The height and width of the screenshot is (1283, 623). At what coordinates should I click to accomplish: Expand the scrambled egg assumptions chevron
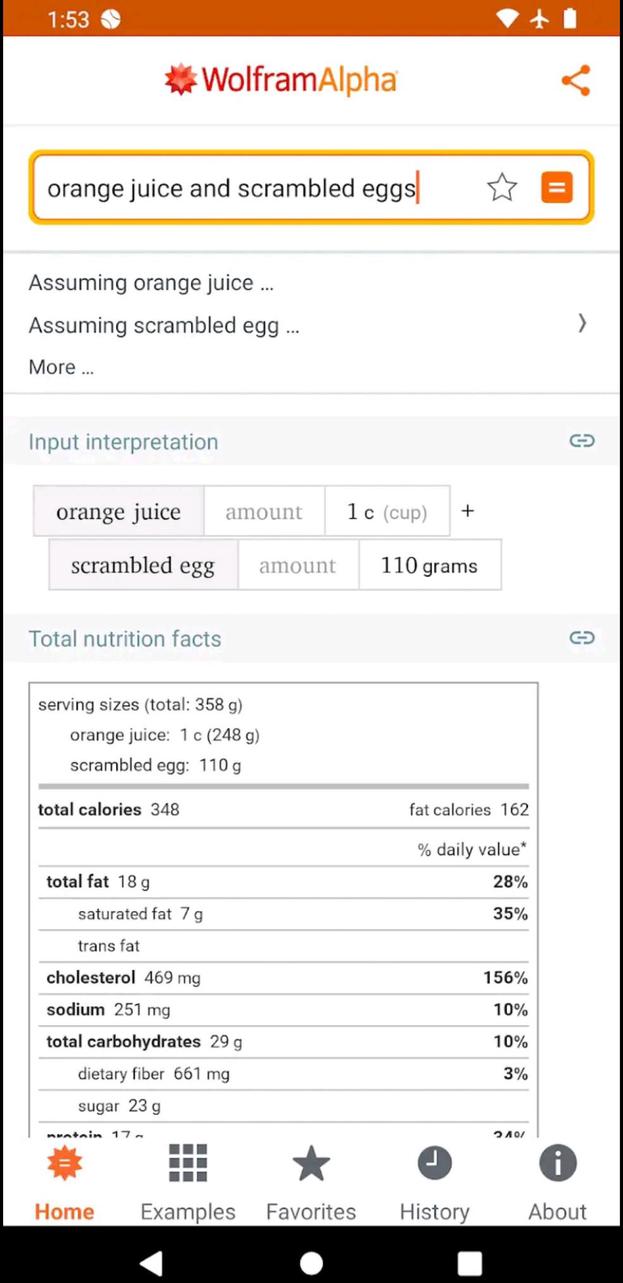582,324
